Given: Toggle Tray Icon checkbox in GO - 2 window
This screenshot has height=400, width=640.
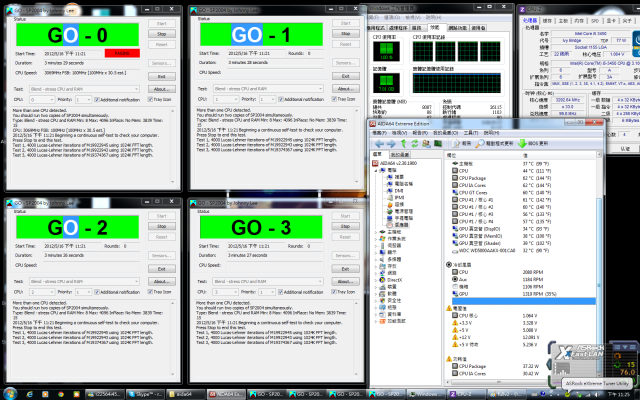Looking at the screenshot, I should (x=150, y=292).
